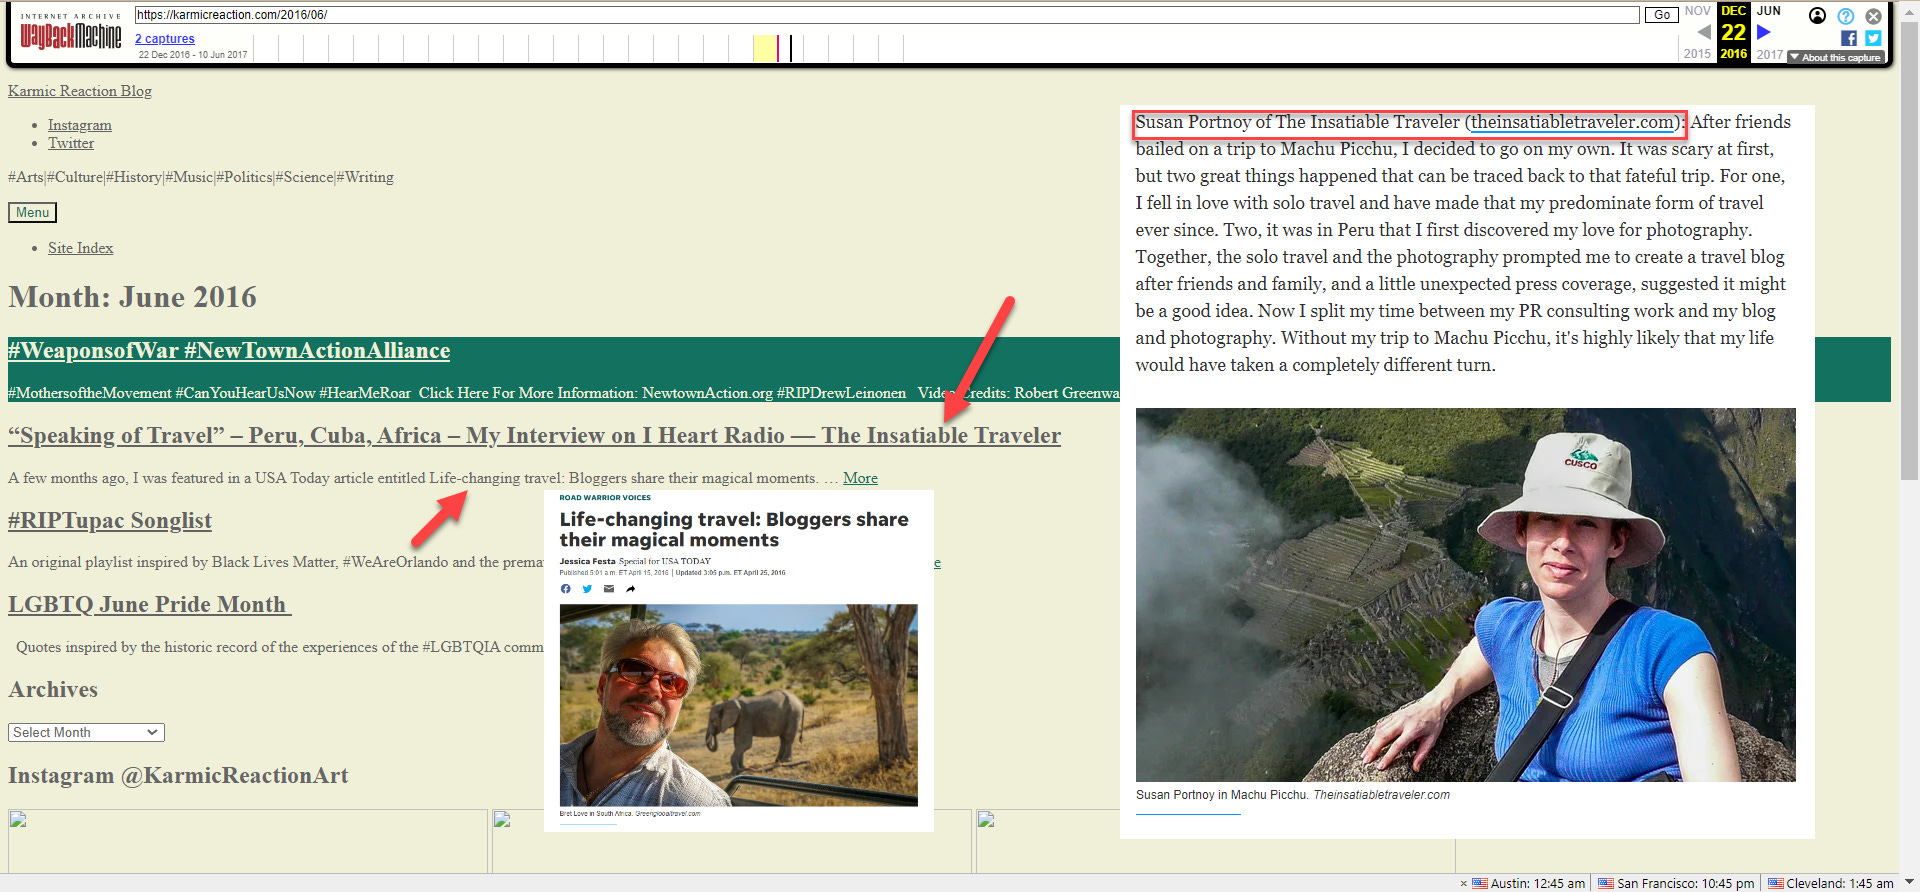Open #RIPTupac Songlist post
The width and height of the screenshot is (1920, 892).
point(110,520)
